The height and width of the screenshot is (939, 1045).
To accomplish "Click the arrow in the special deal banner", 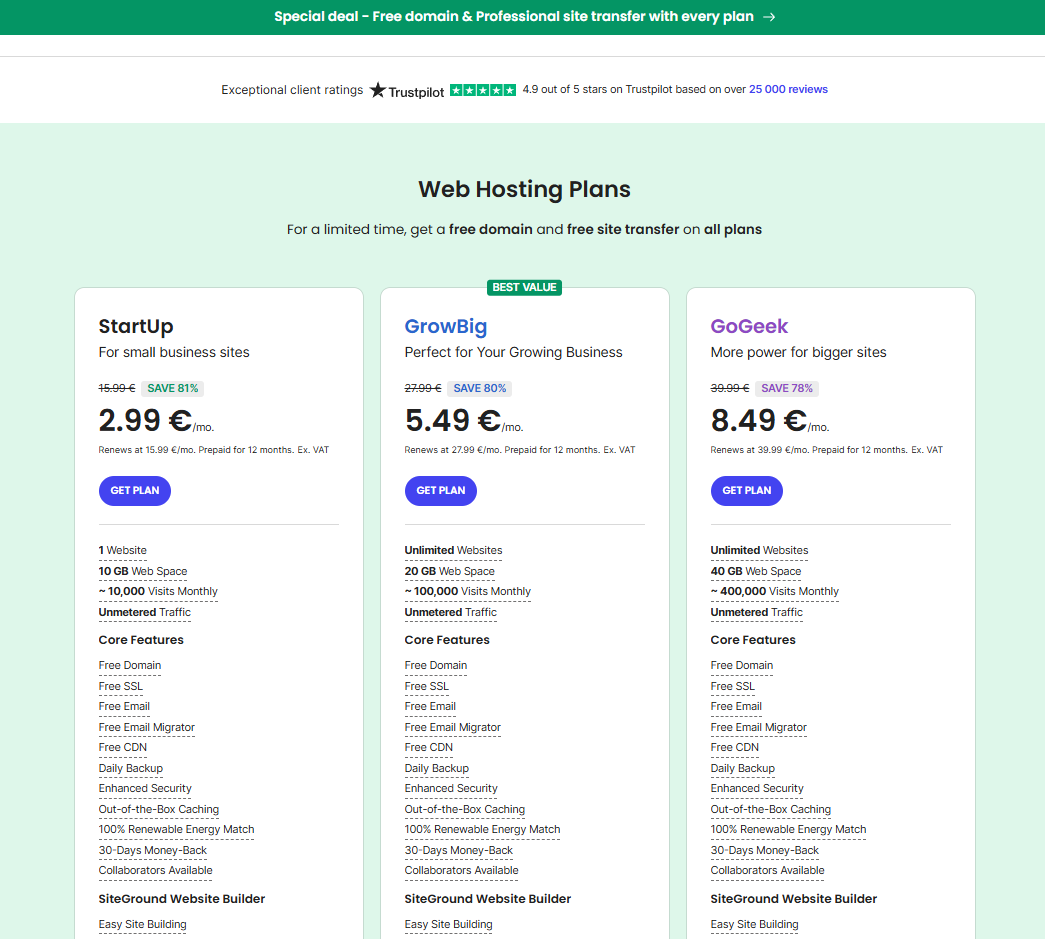I will pos(769,17).
